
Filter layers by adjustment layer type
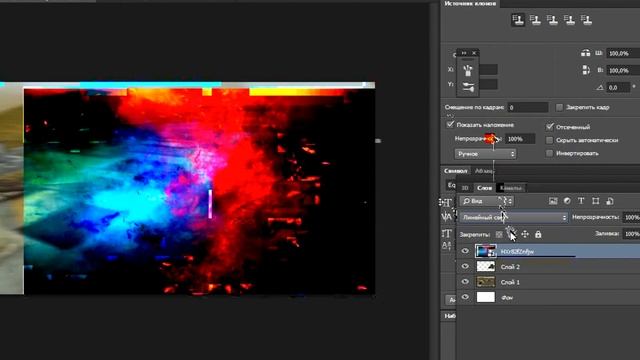point(567,201)
